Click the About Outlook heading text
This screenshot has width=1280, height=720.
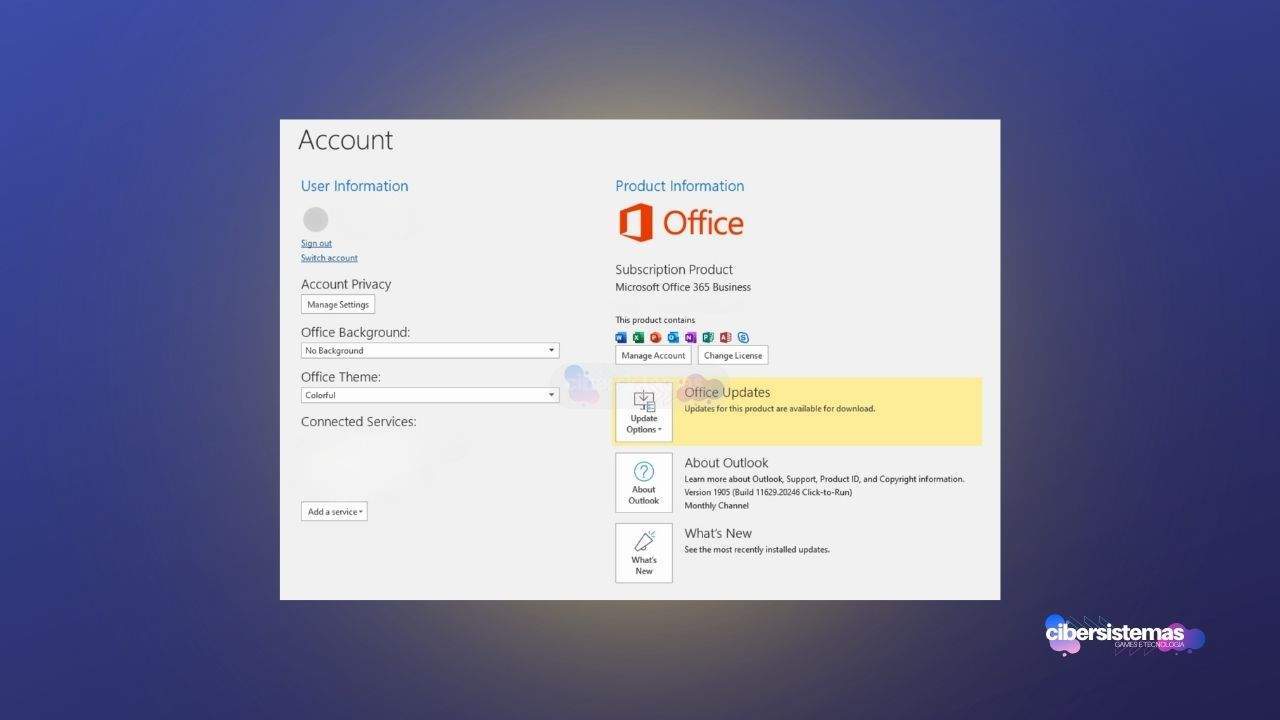pos(726,462)
